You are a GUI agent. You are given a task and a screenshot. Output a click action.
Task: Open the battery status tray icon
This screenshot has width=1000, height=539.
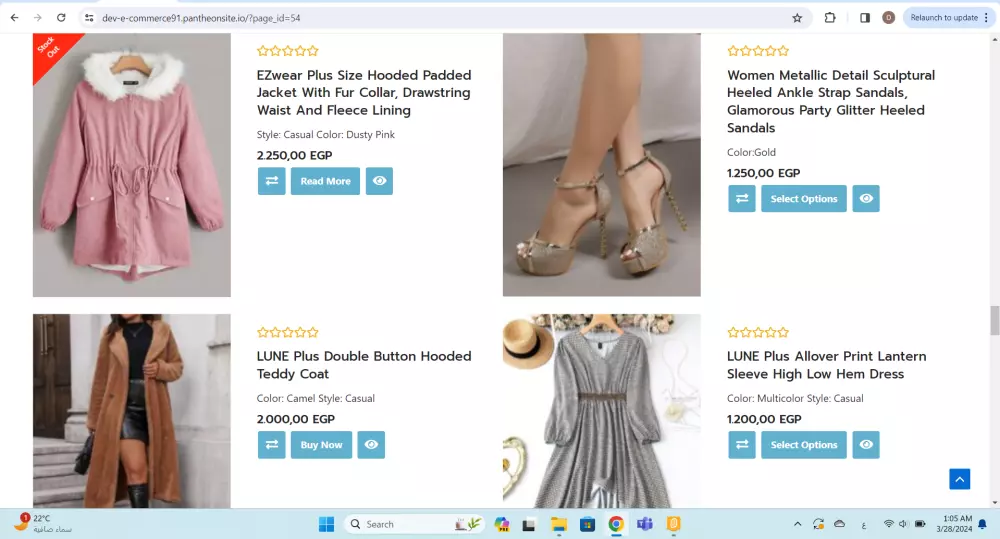[x=920, y=524]
